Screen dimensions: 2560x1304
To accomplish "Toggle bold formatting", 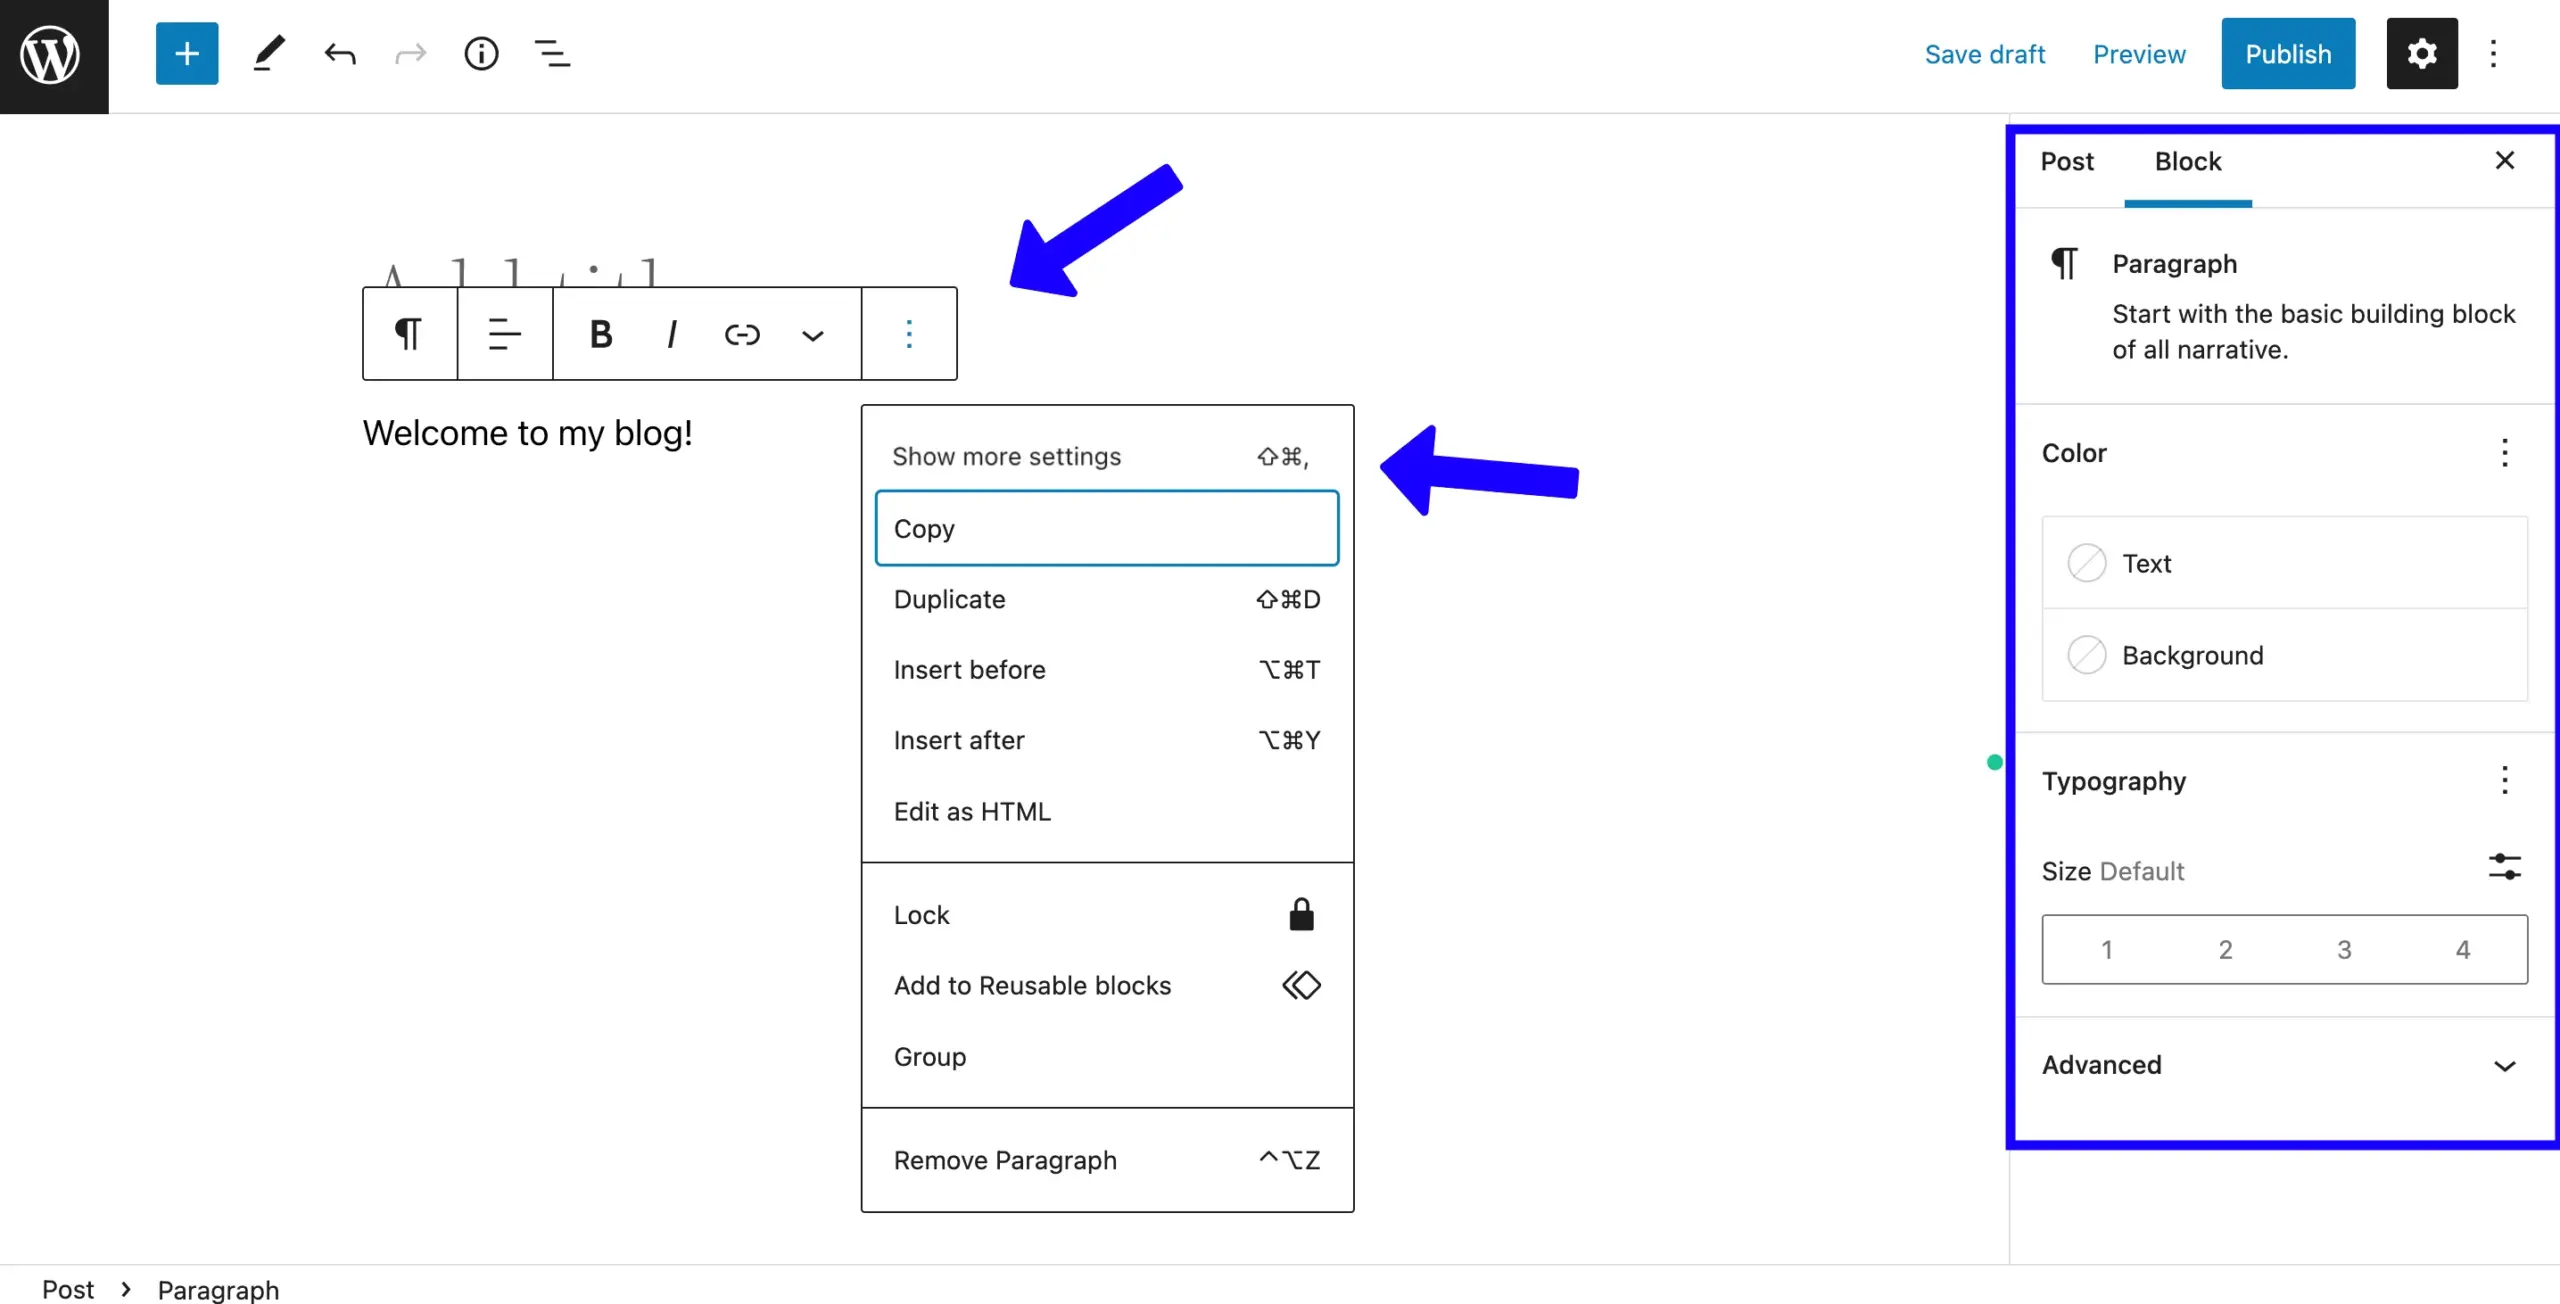I will click(600, 334).
